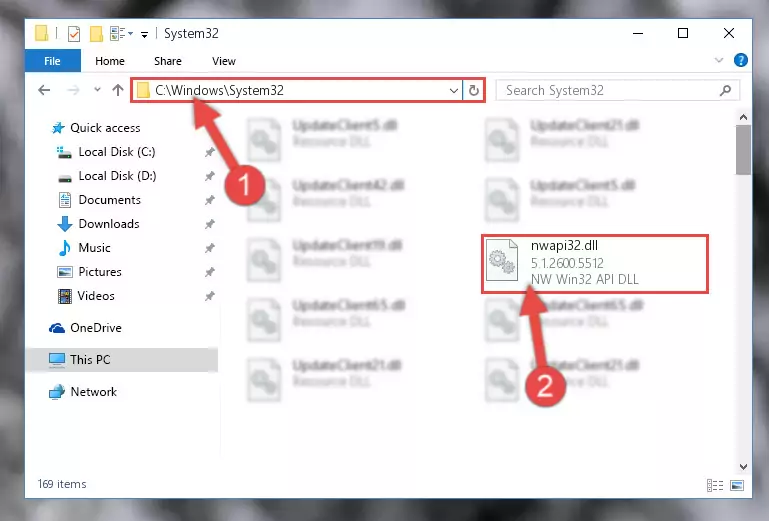Click pin icon next to Downloads

[x=210, y=224]
